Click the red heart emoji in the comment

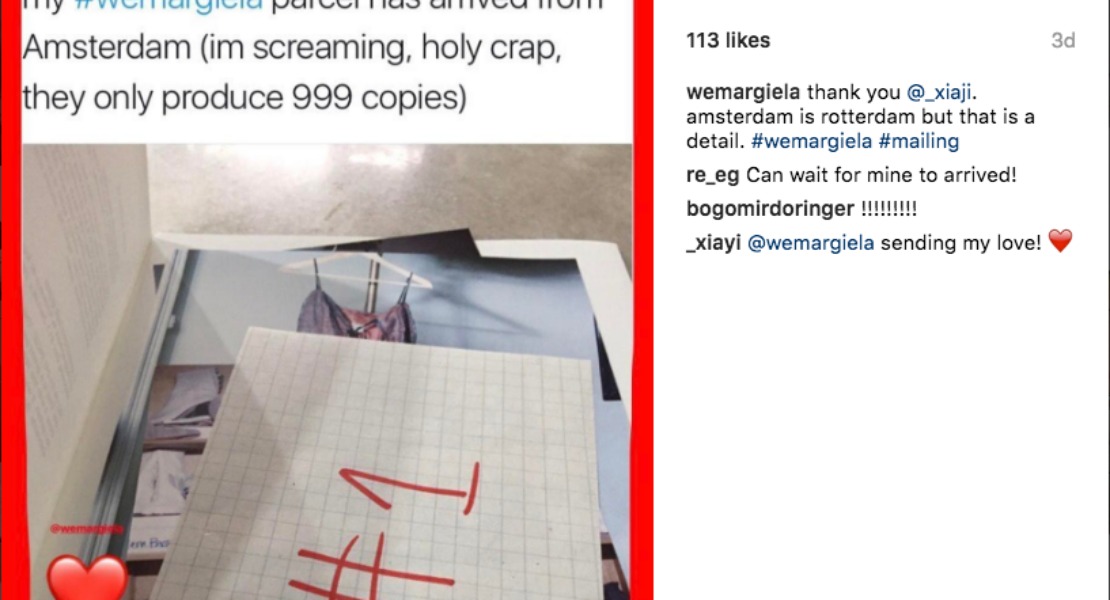[1060, 241]
